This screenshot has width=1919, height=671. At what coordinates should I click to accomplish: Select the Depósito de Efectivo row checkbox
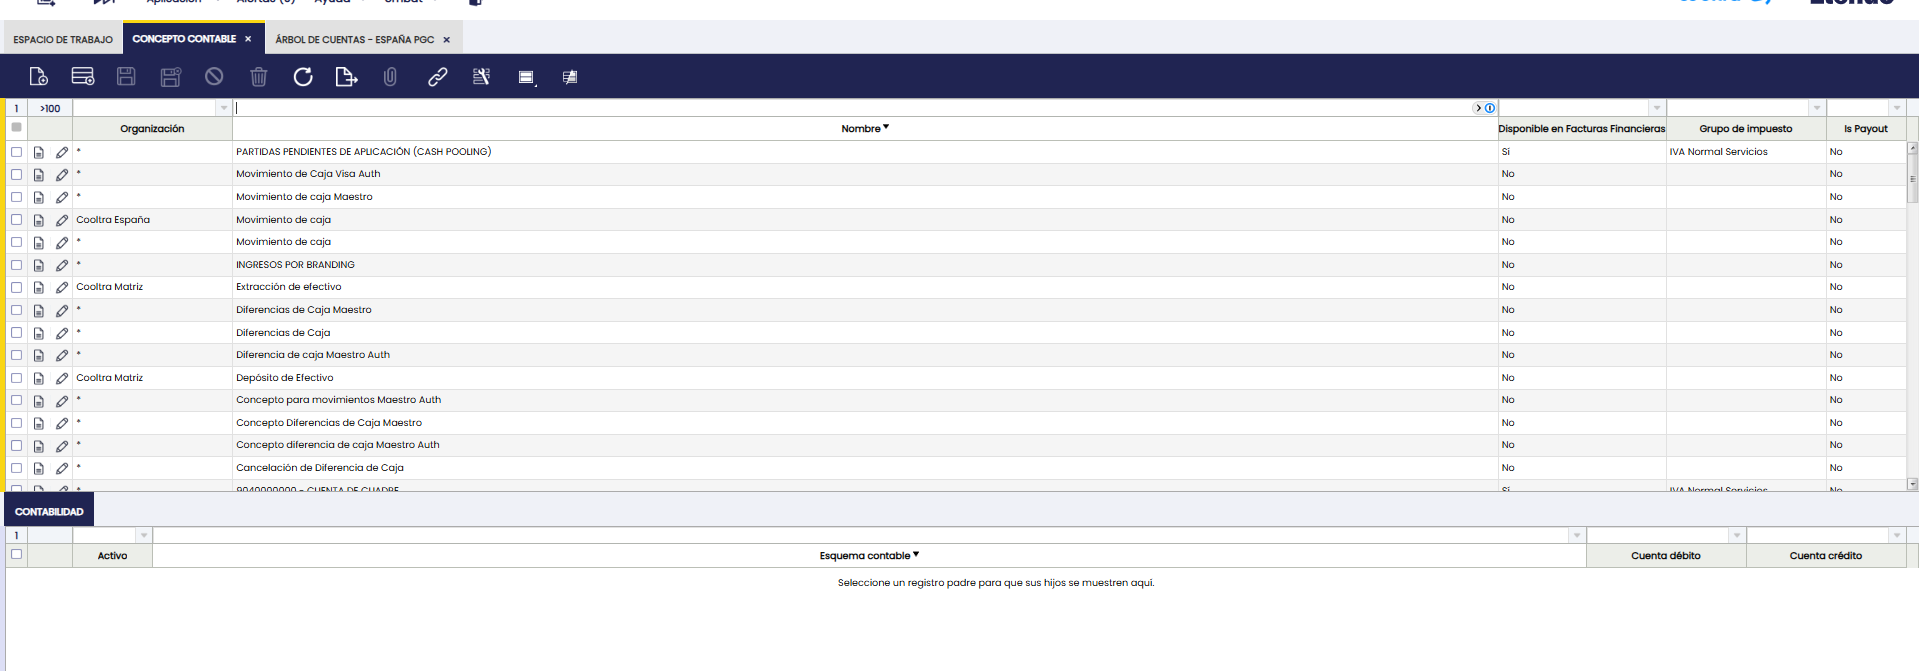(x=16, y=378)
